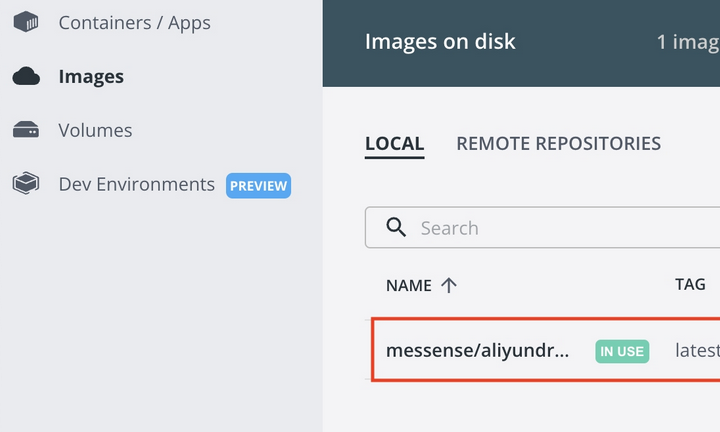Select the Images sidebar label
The width and height of the screenshot is (720, 432).
click(91, 76)
